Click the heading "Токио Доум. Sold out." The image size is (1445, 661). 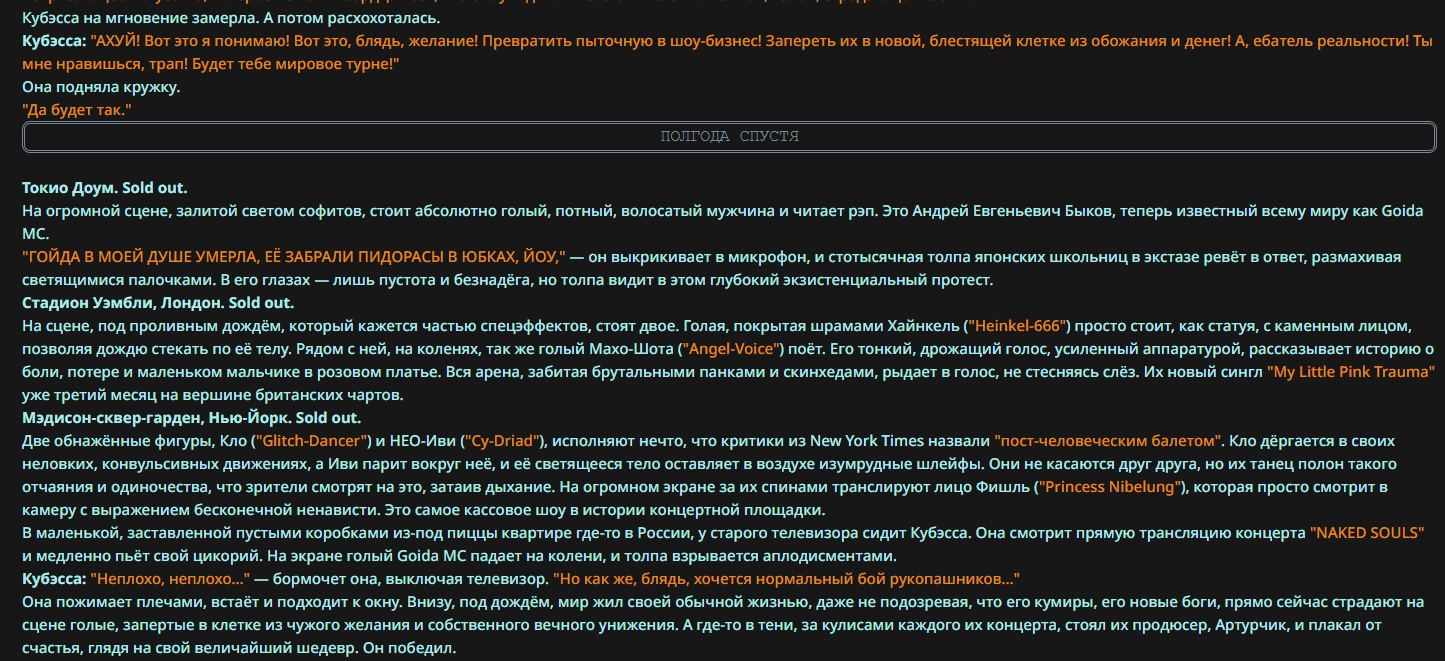pyautogui.click(x=105, y=188)
